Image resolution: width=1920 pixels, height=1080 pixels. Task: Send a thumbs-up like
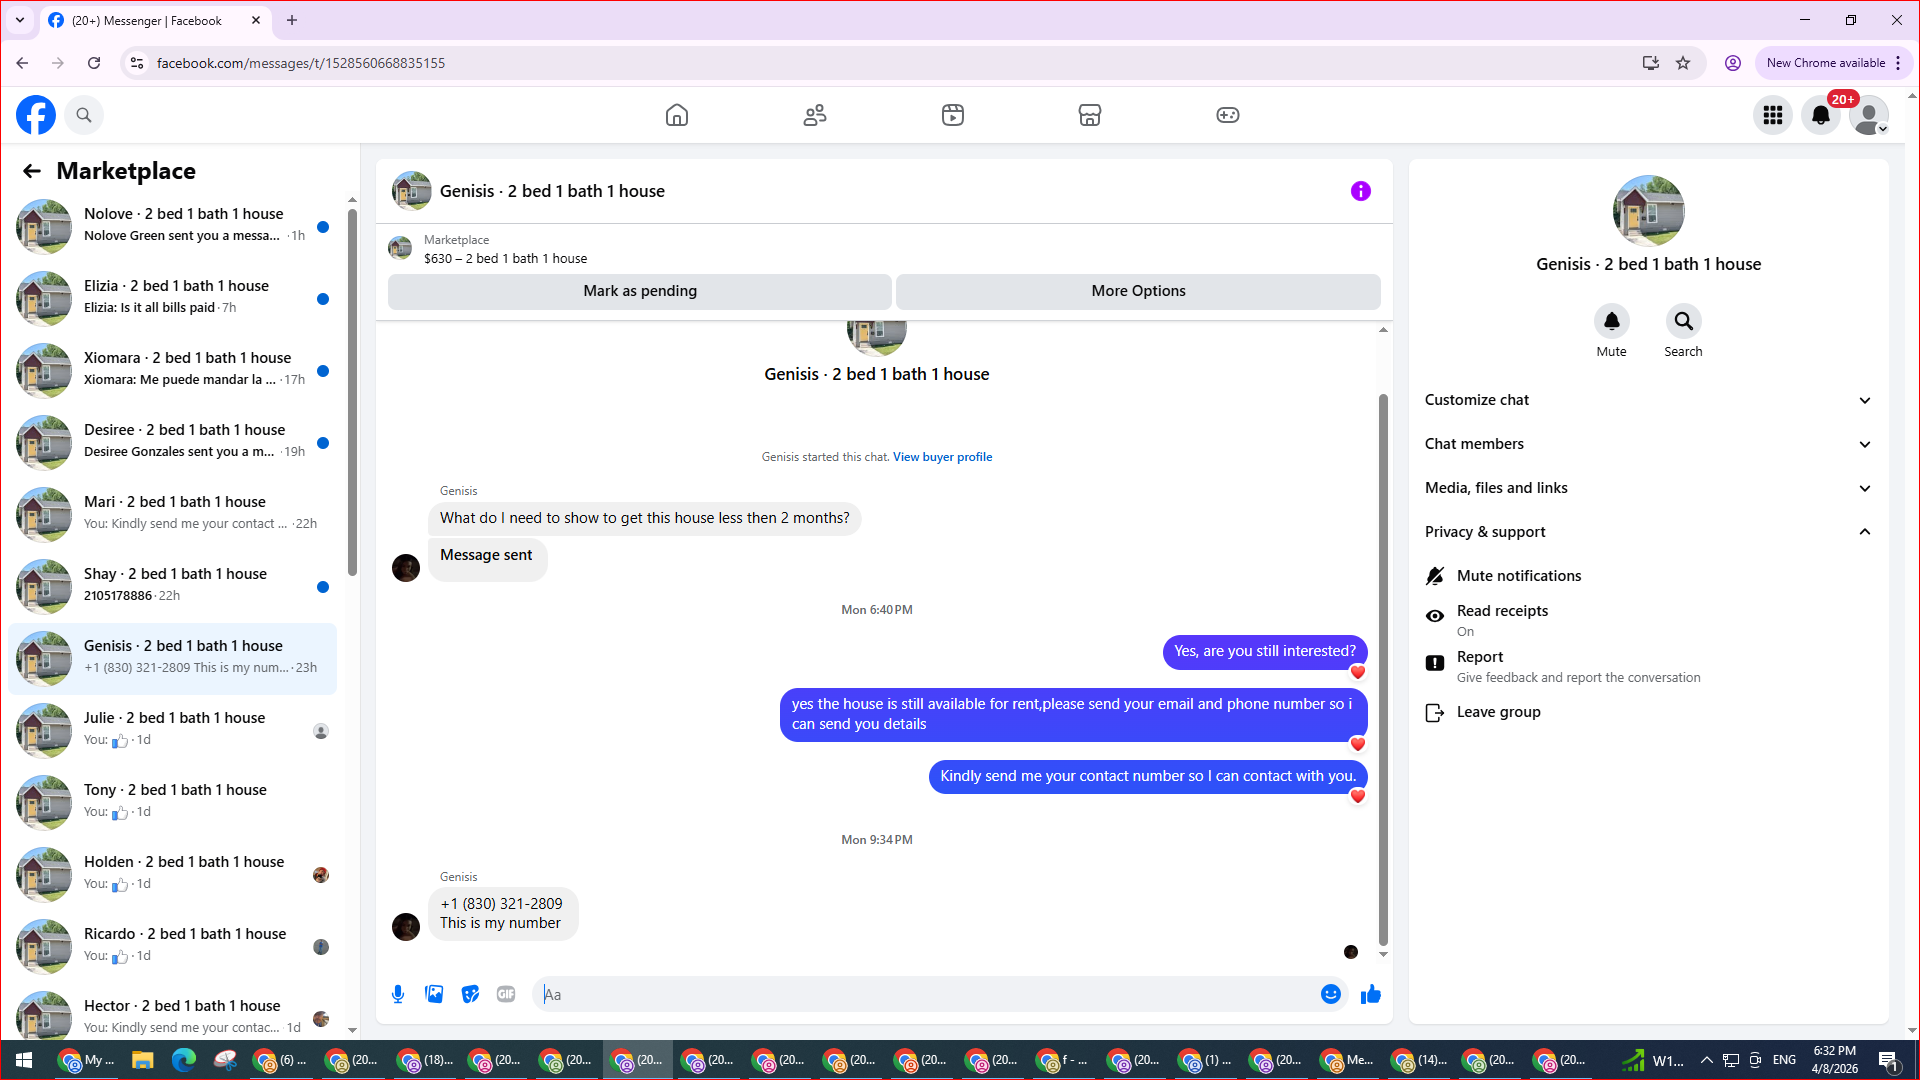tap(1370, 994)
